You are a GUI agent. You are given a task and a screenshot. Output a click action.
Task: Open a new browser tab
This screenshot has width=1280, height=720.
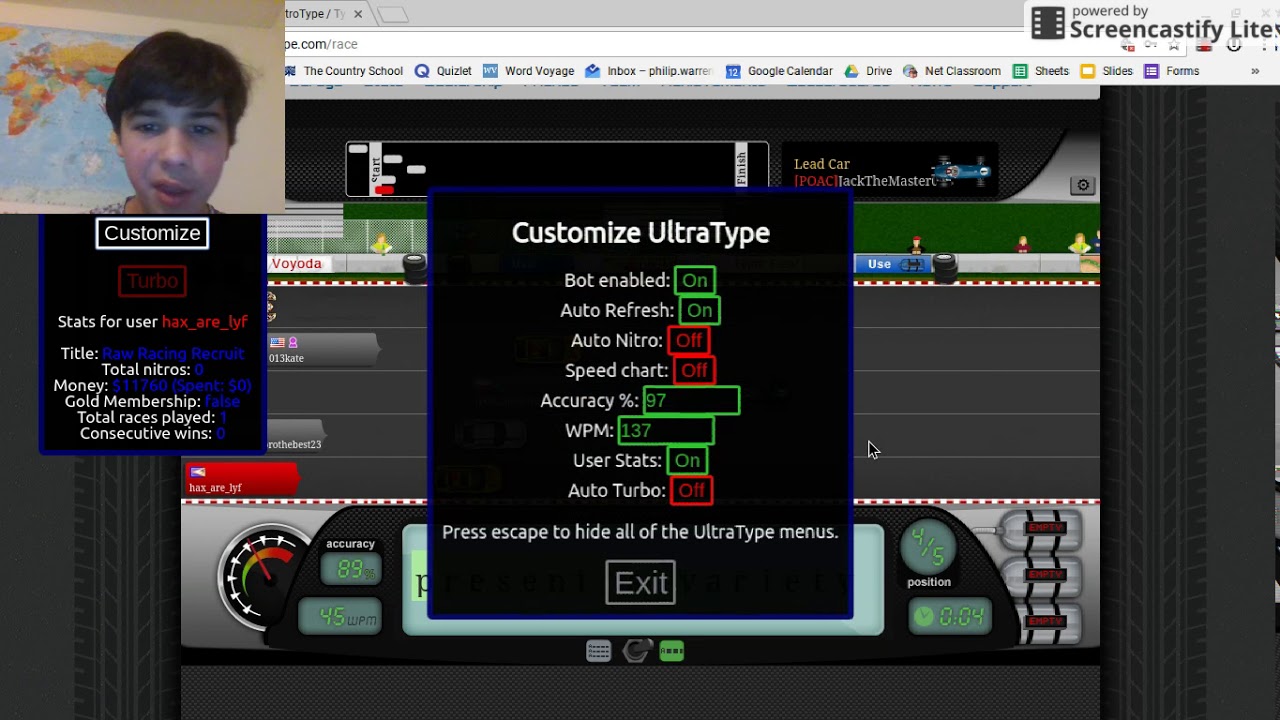coord(393,14)
